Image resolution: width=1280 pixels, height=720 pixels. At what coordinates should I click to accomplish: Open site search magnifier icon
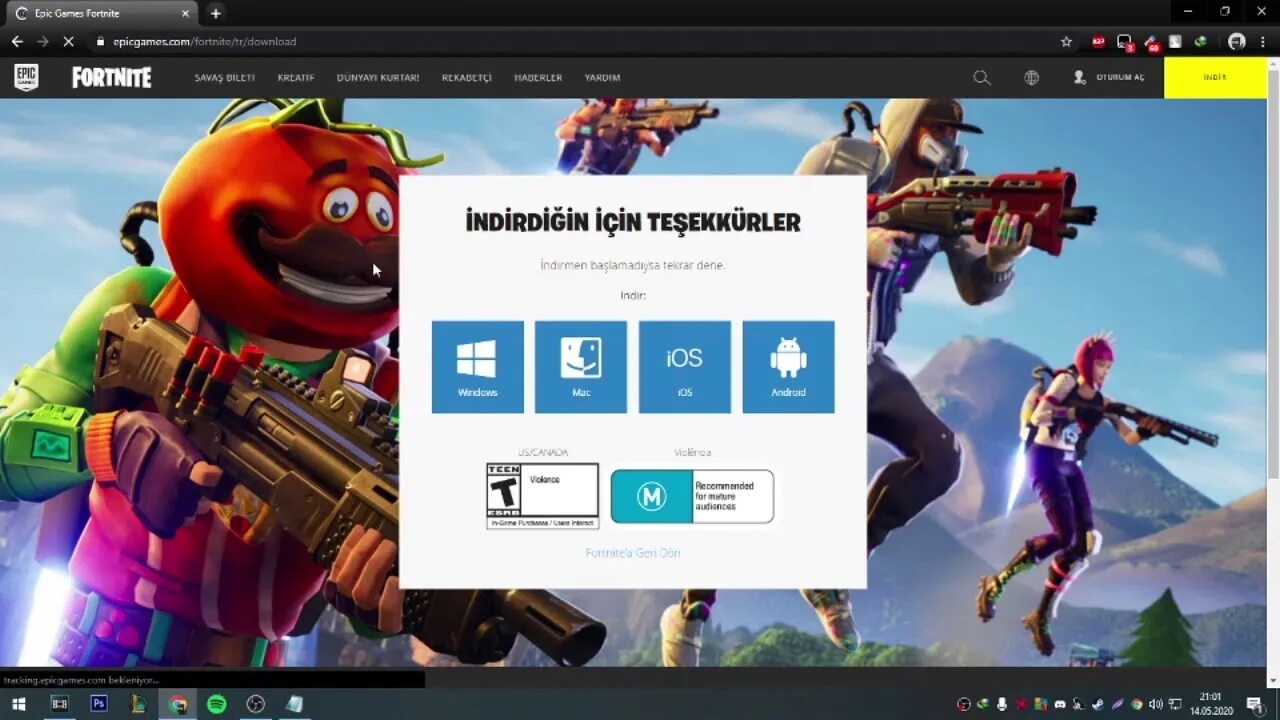(982, 77)
